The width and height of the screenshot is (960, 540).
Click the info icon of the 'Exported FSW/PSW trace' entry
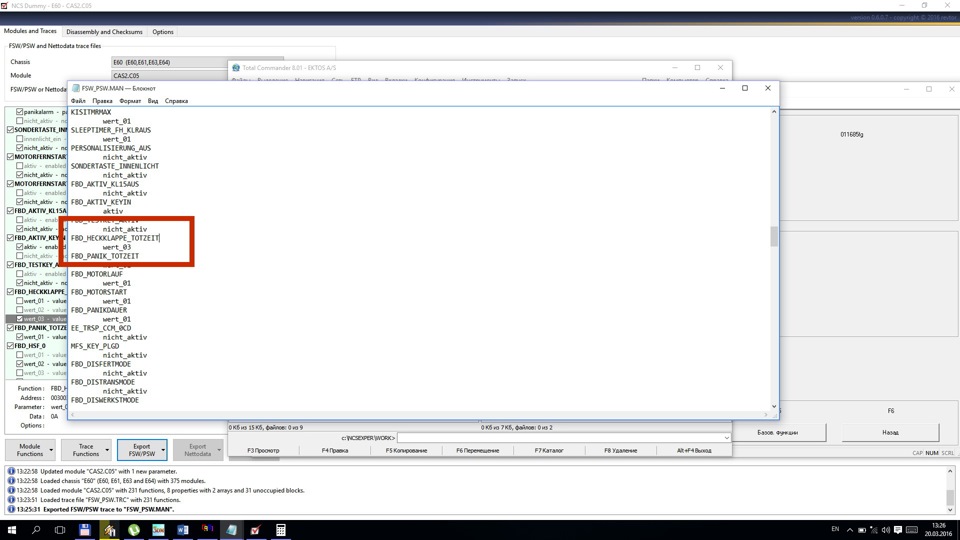(11, 509)
